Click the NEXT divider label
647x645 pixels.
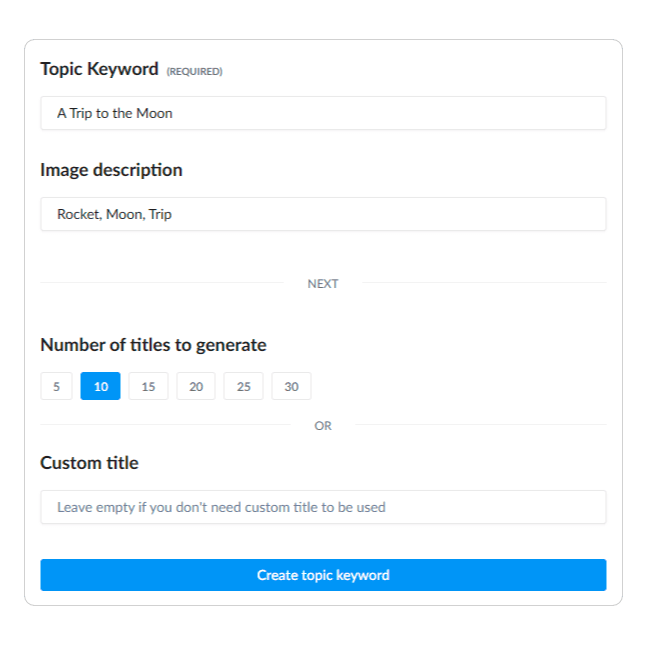pos(323,284)
